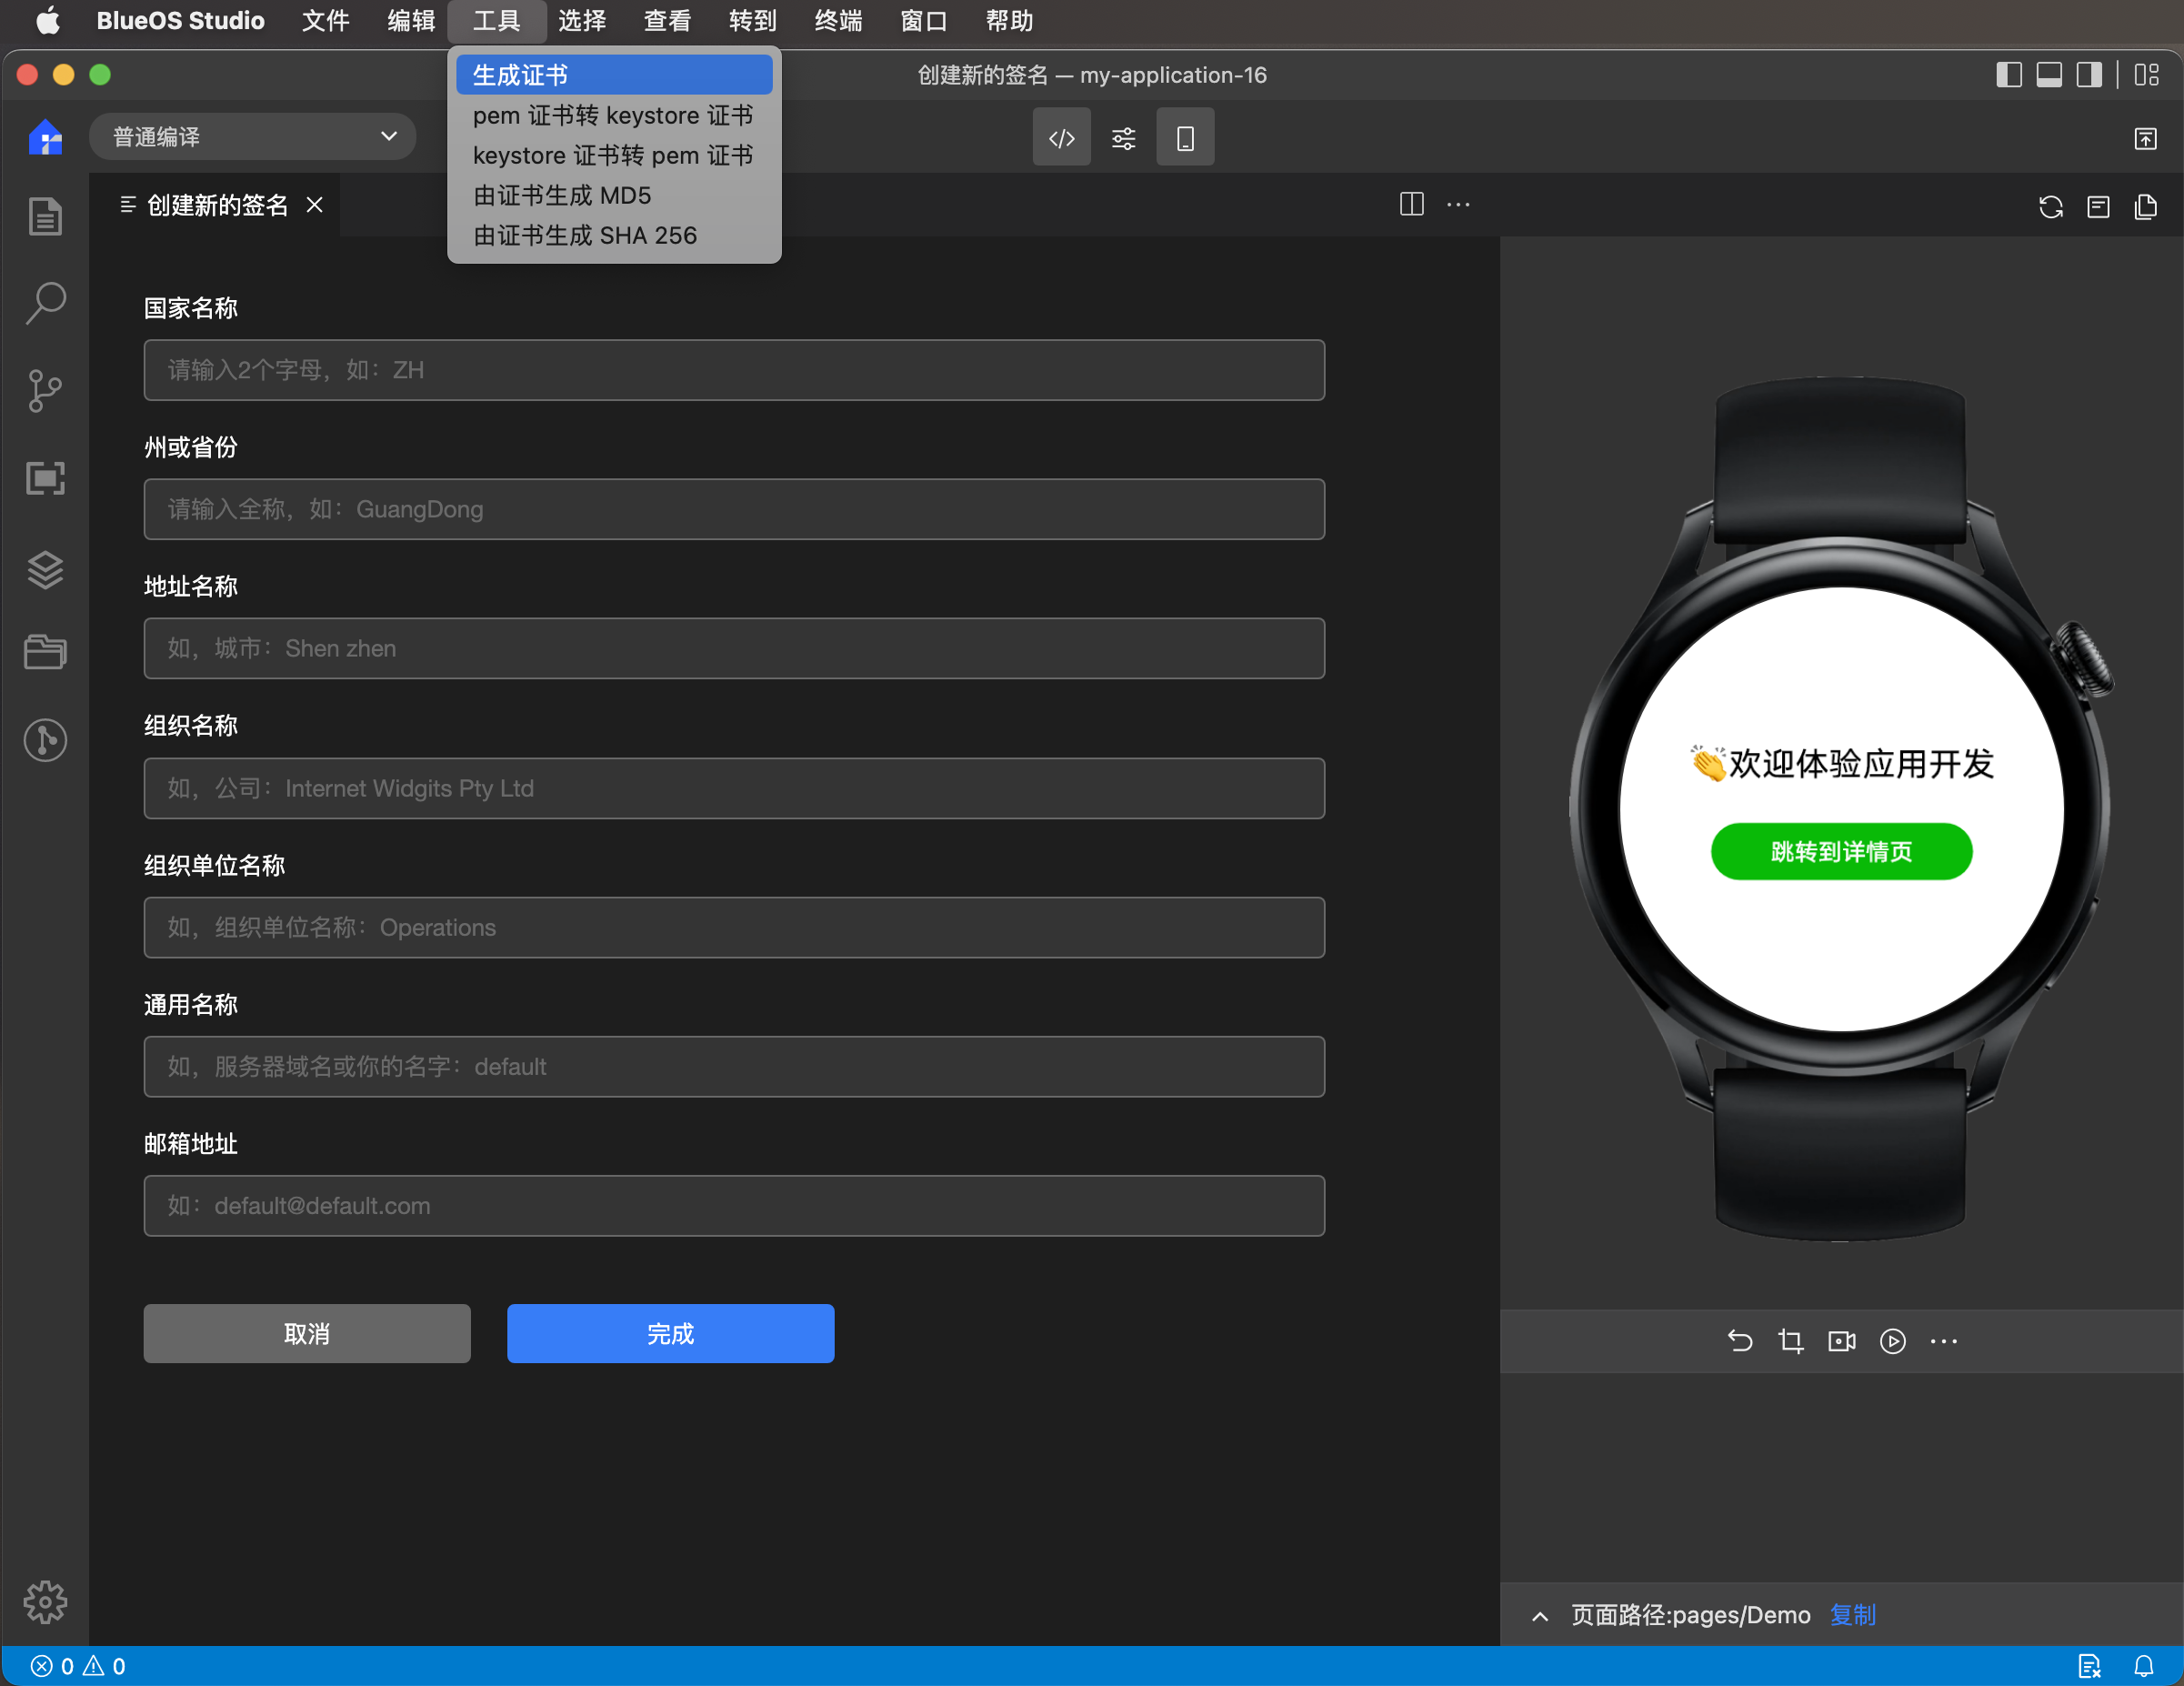This screenshot has width=2184, height=1686.
Task: Expand the page path chevron
Action: 1540,1616
